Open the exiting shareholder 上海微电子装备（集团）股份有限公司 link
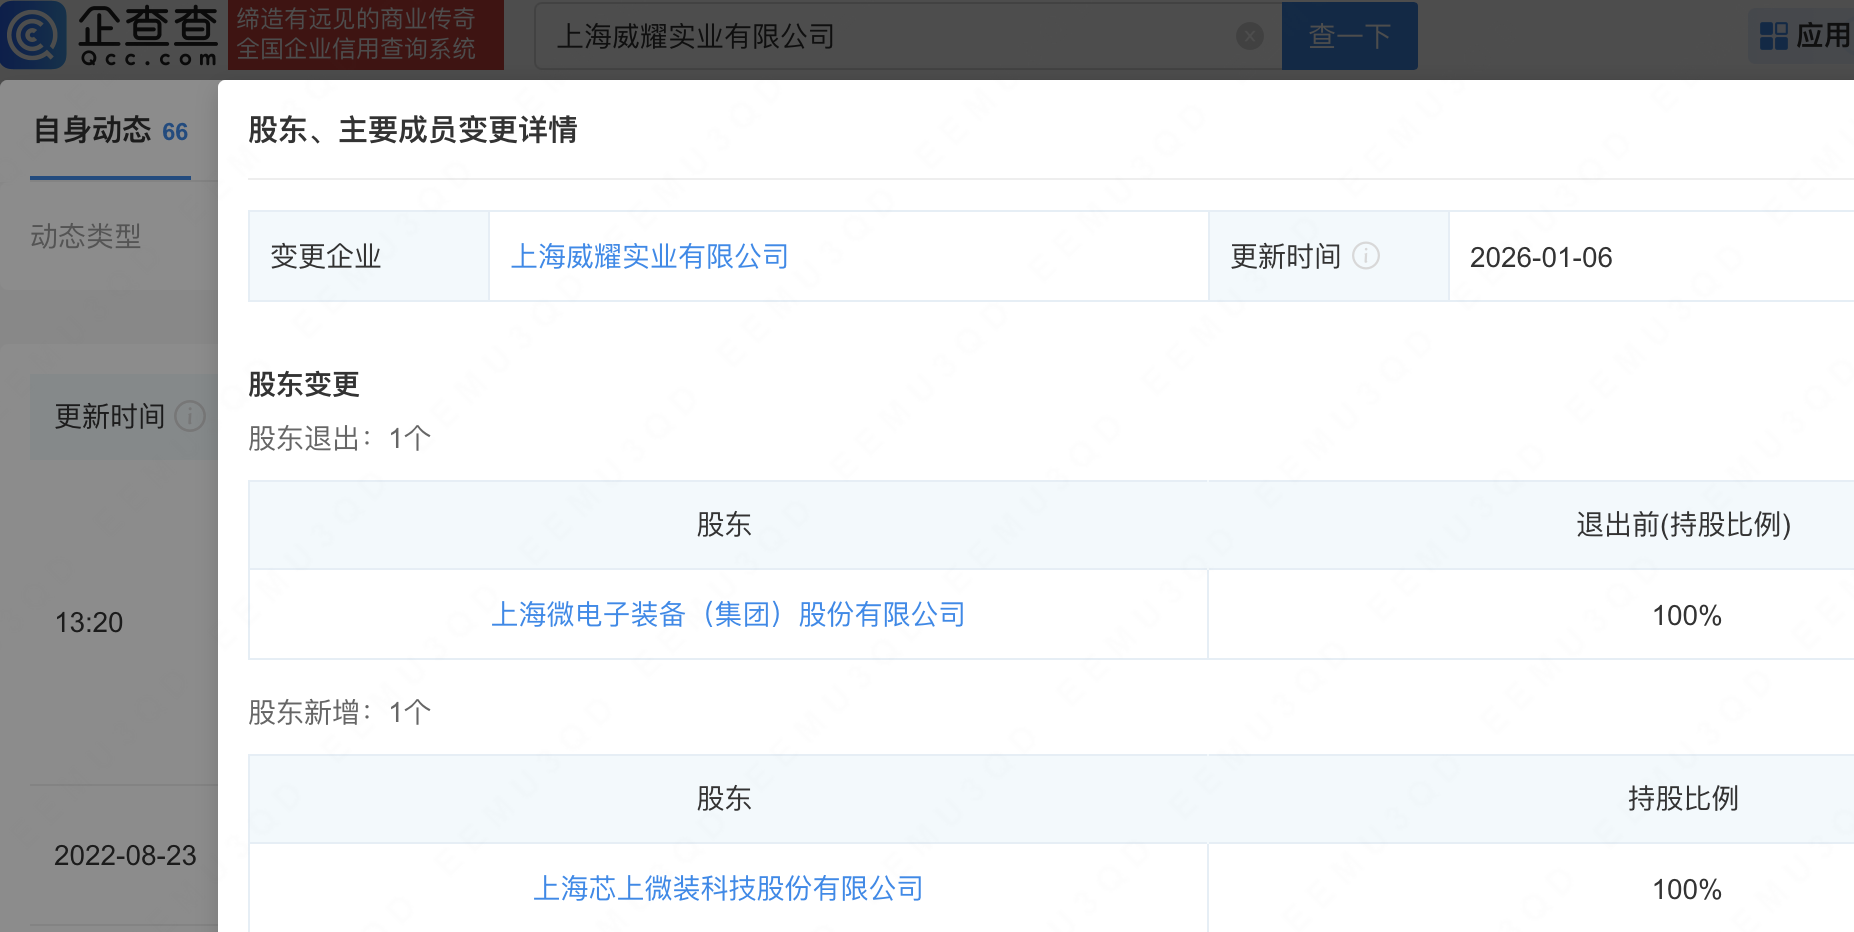The width and height of the screenshot is (1854, 932). coord(728,614)
